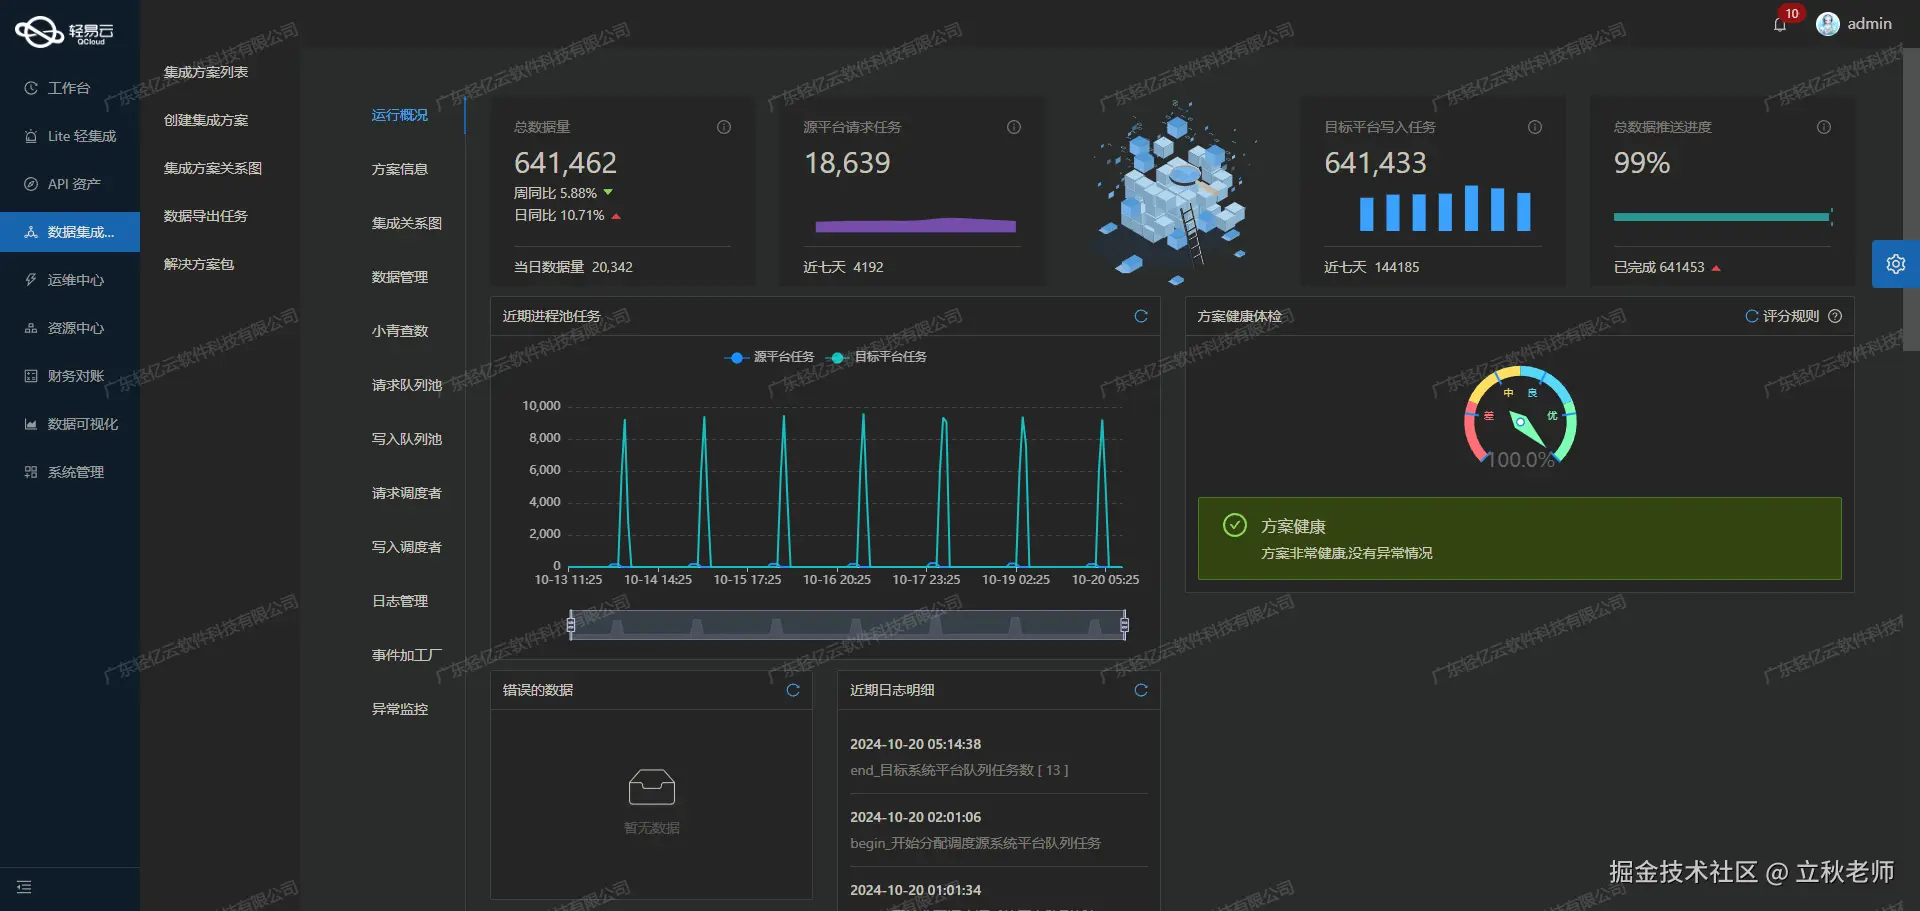
Task: Switch to 运行概况 tab
Action: (400, 115)
